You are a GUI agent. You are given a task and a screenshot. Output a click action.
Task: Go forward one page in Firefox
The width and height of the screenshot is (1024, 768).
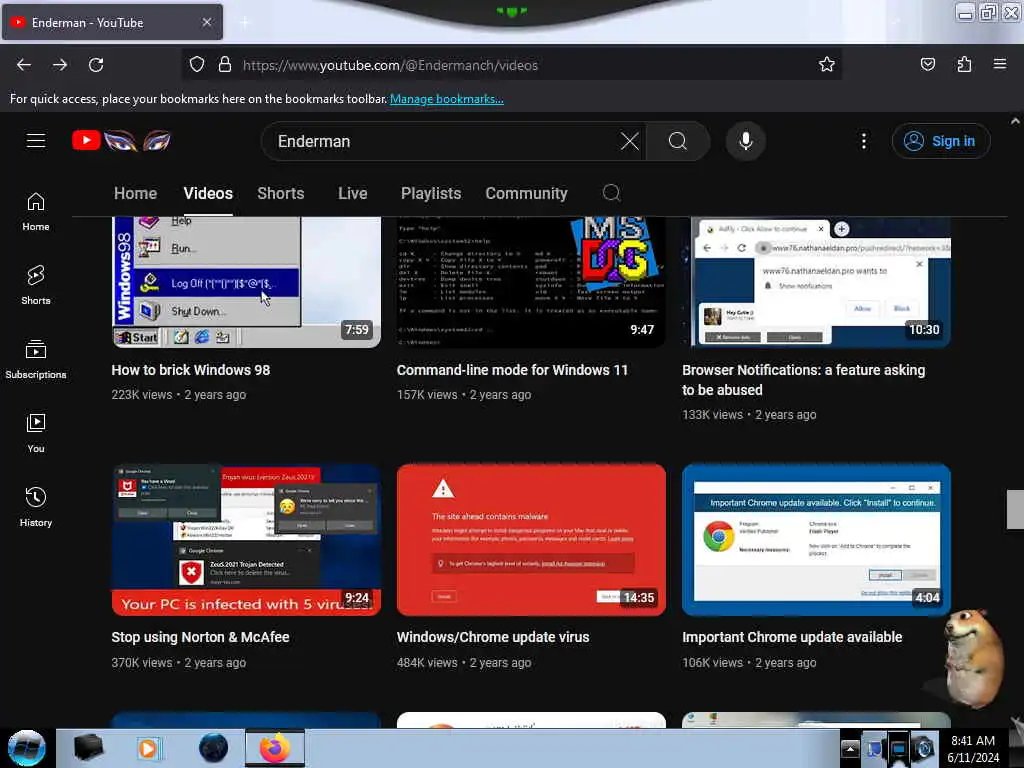(60, 65)
